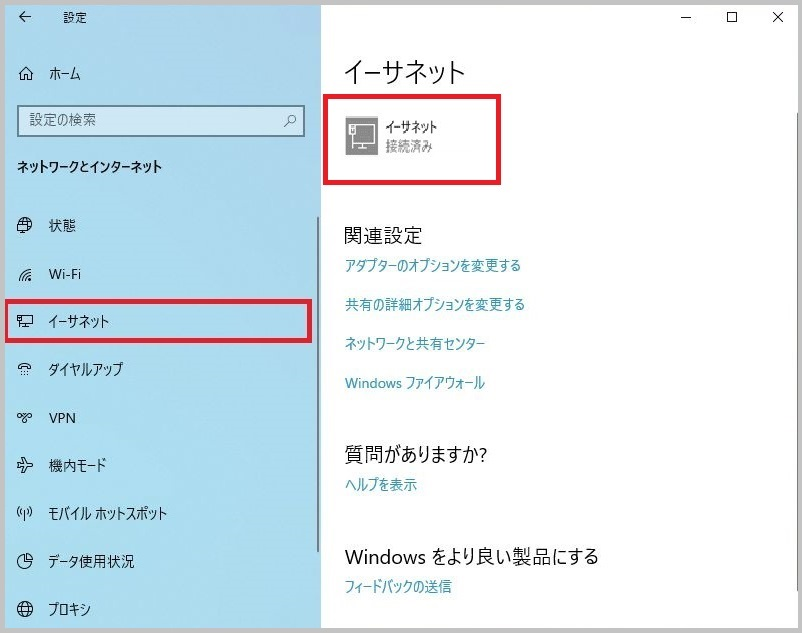
Task: Click ヘルプを表示 for assistance
Action: click(x=382, y=485)
